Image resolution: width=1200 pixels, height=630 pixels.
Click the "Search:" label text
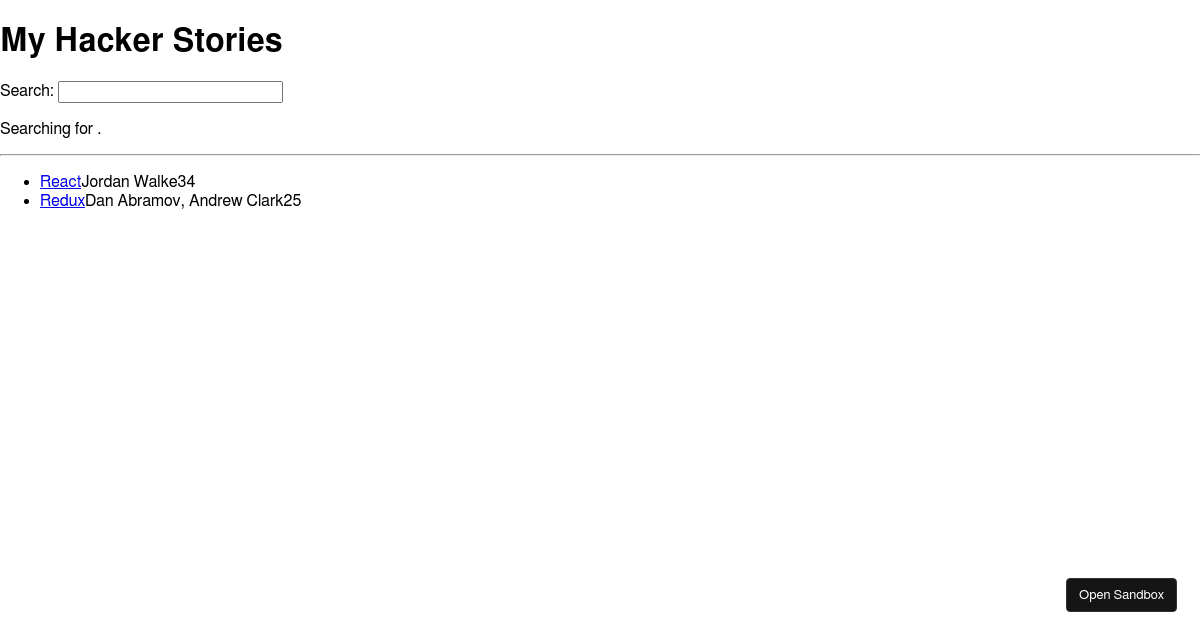27,91
